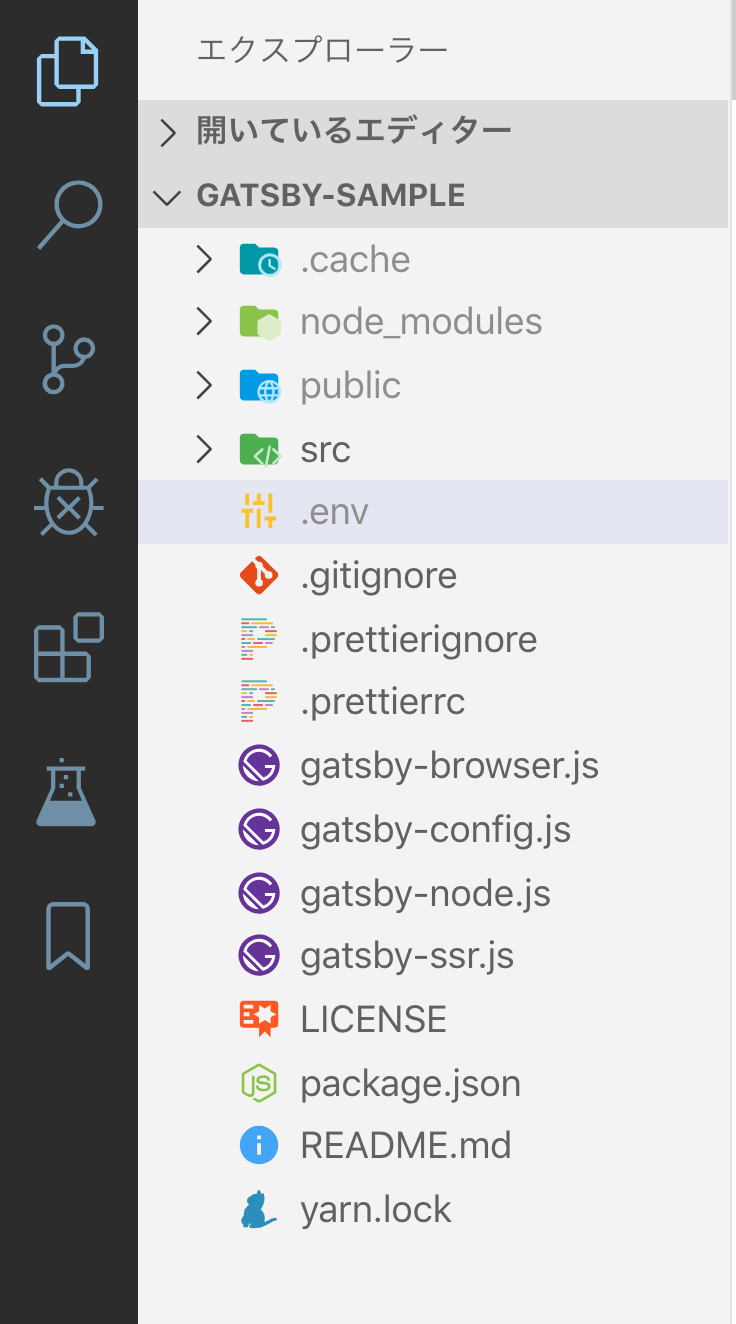
Task: Select the node_modules folder name
Action: click(421, 322)
